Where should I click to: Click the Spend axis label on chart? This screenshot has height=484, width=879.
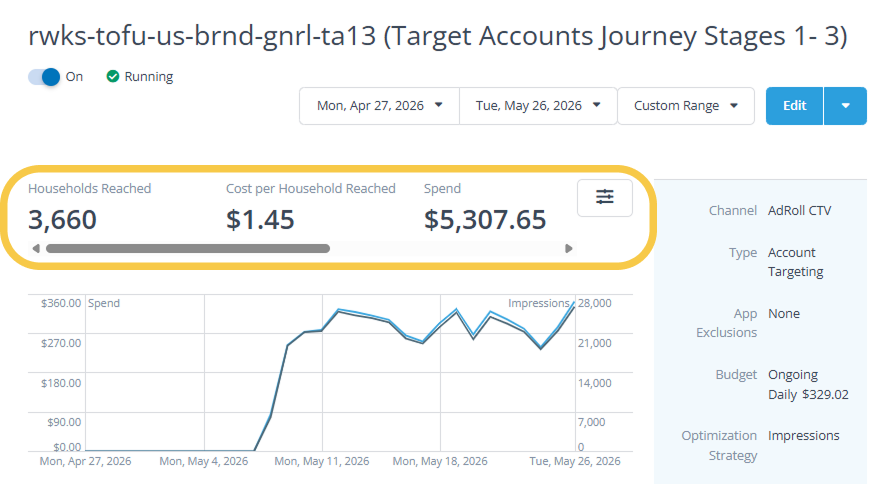point(104,303)
